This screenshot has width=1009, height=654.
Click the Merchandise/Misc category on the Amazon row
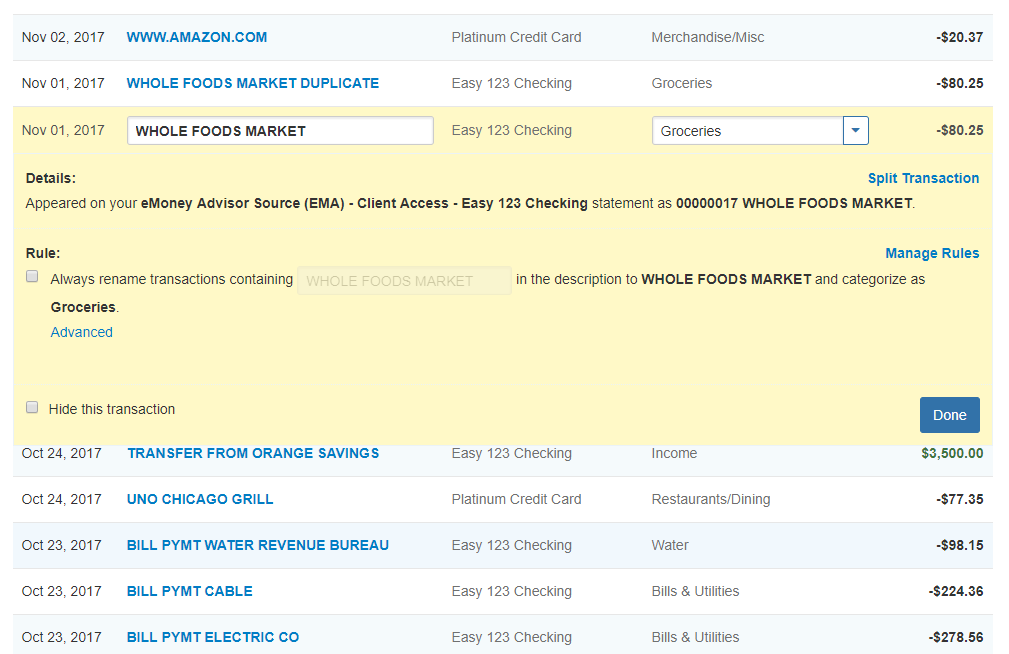[x=707, y=37]
